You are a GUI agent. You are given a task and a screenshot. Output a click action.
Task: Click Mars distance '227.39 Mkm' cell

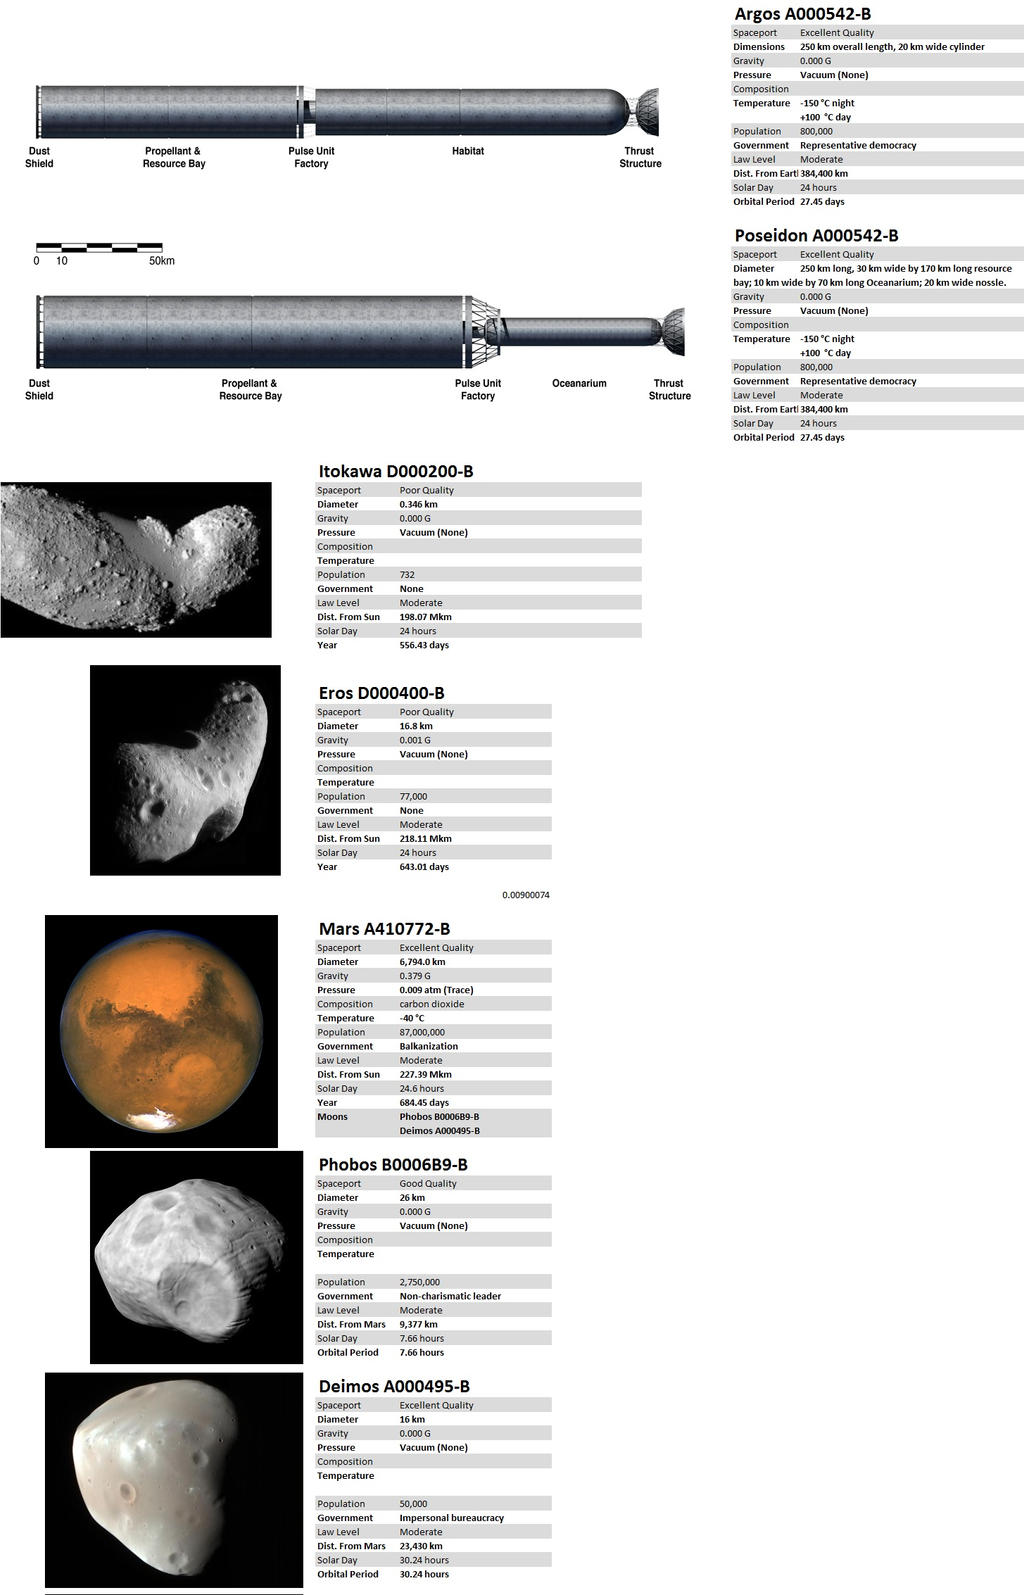(x=425, y=1074)
